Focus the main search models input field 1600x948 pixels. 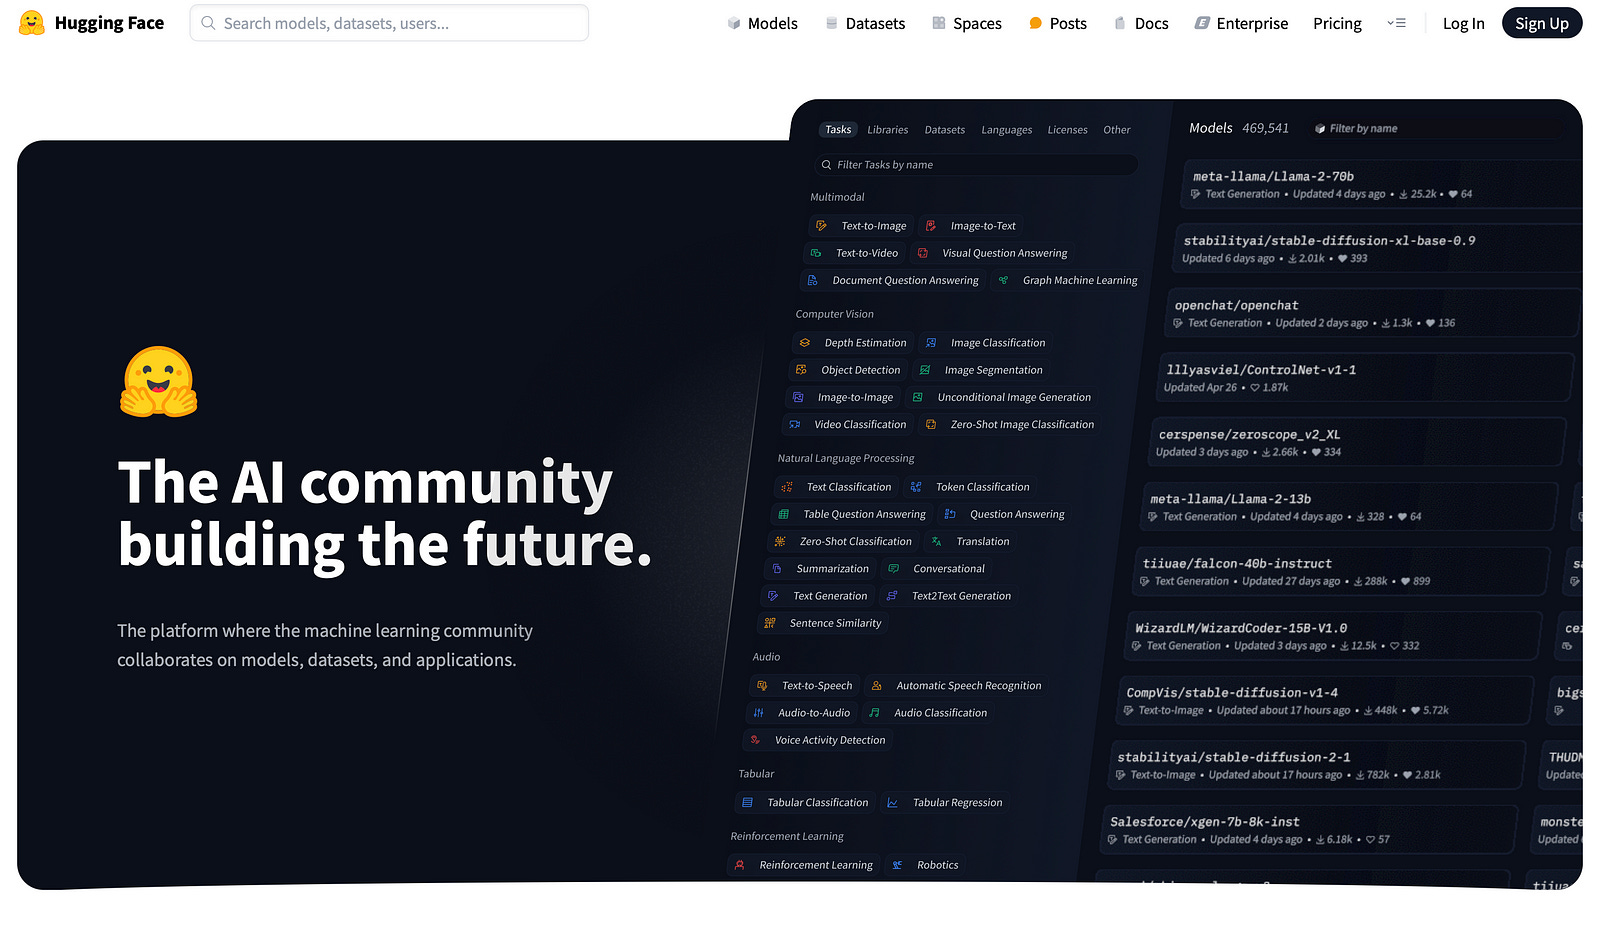pos(389,23)
